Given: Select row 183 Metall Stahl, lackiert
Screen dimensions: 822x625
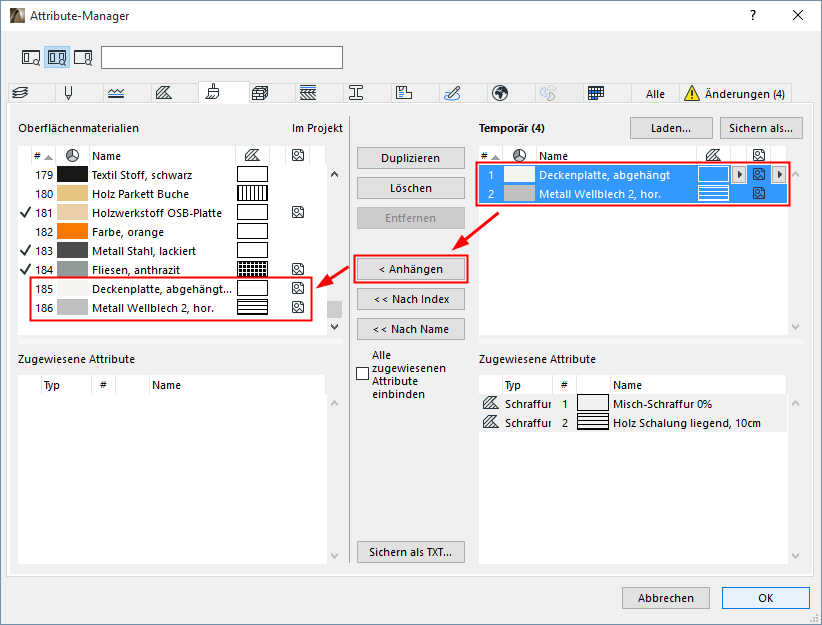Looking at the screenshot, I should (x=172, y=251).
